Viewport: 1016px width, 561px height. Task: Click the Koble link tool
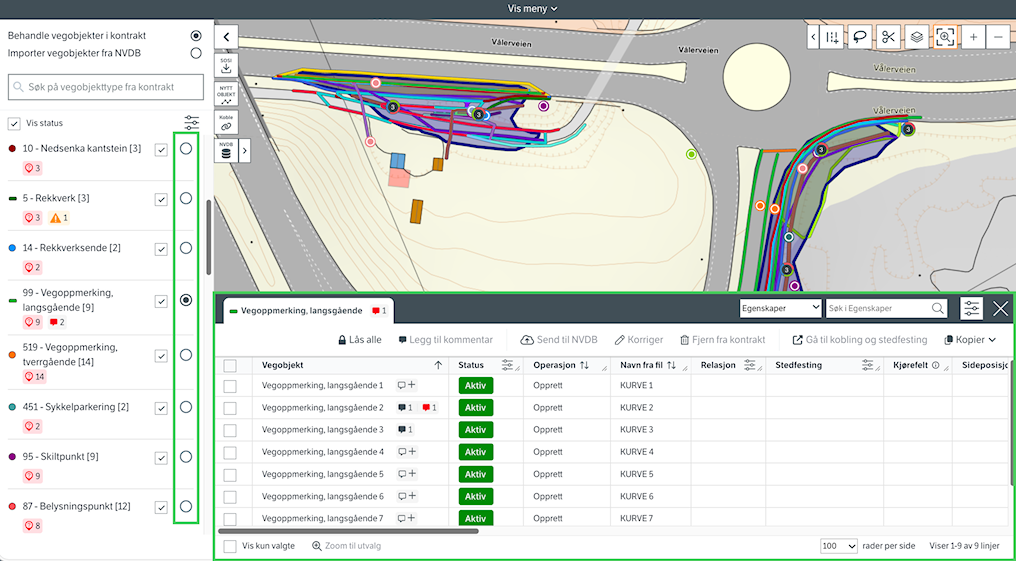tap(226, 123)
